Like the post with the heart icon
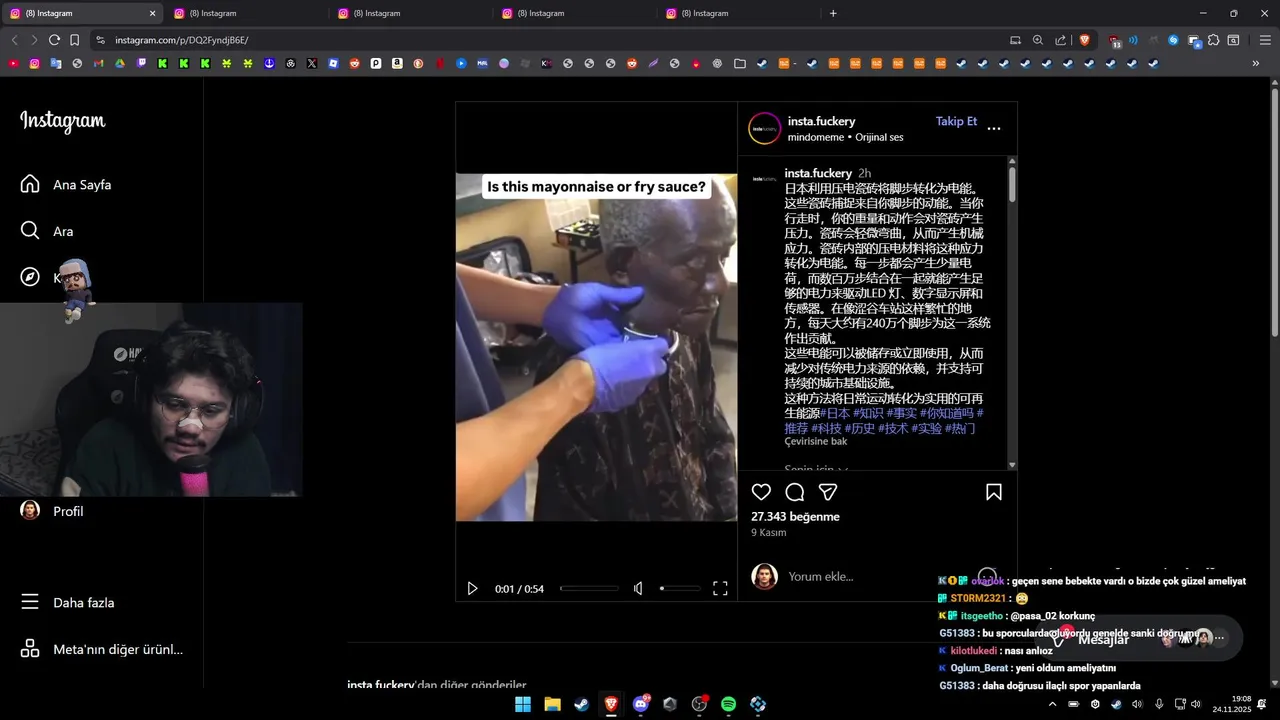1280x720 pixels. coord(761,492)
